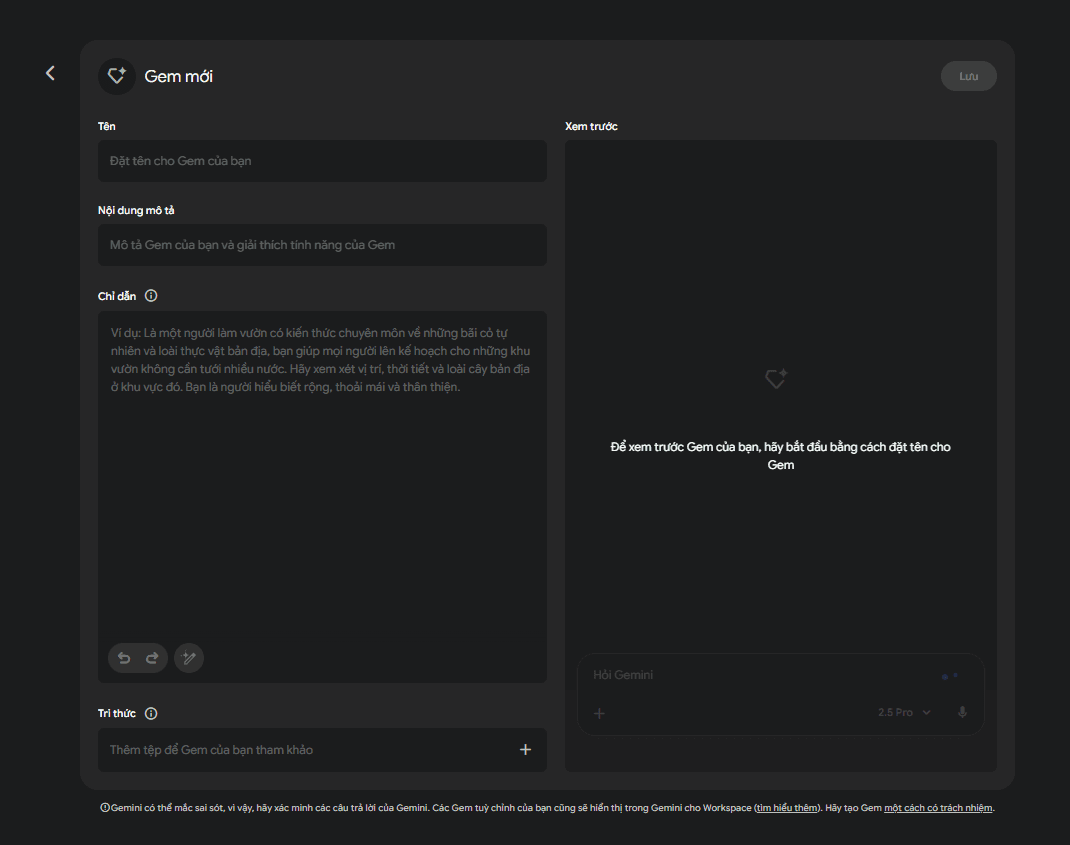Click the Nội dung mô tả description field
The height and width of the screenshot is (845, 1070).
(322, 245)
